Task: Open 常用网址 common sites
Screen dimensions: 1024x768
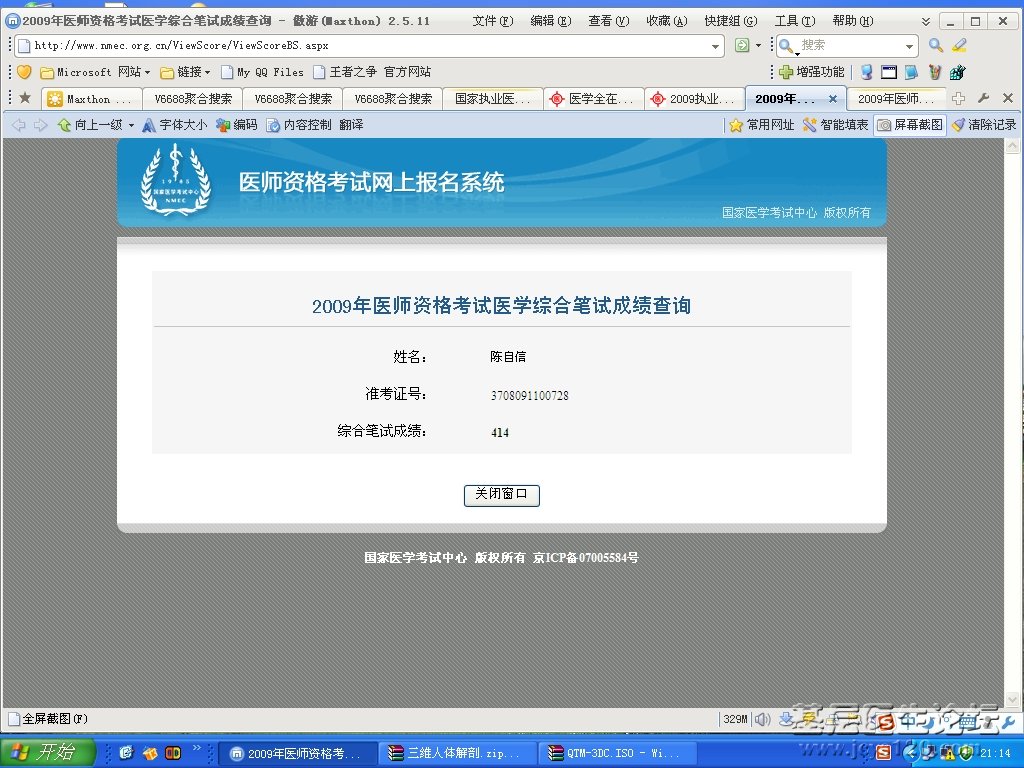Action: tap(761, 125)
